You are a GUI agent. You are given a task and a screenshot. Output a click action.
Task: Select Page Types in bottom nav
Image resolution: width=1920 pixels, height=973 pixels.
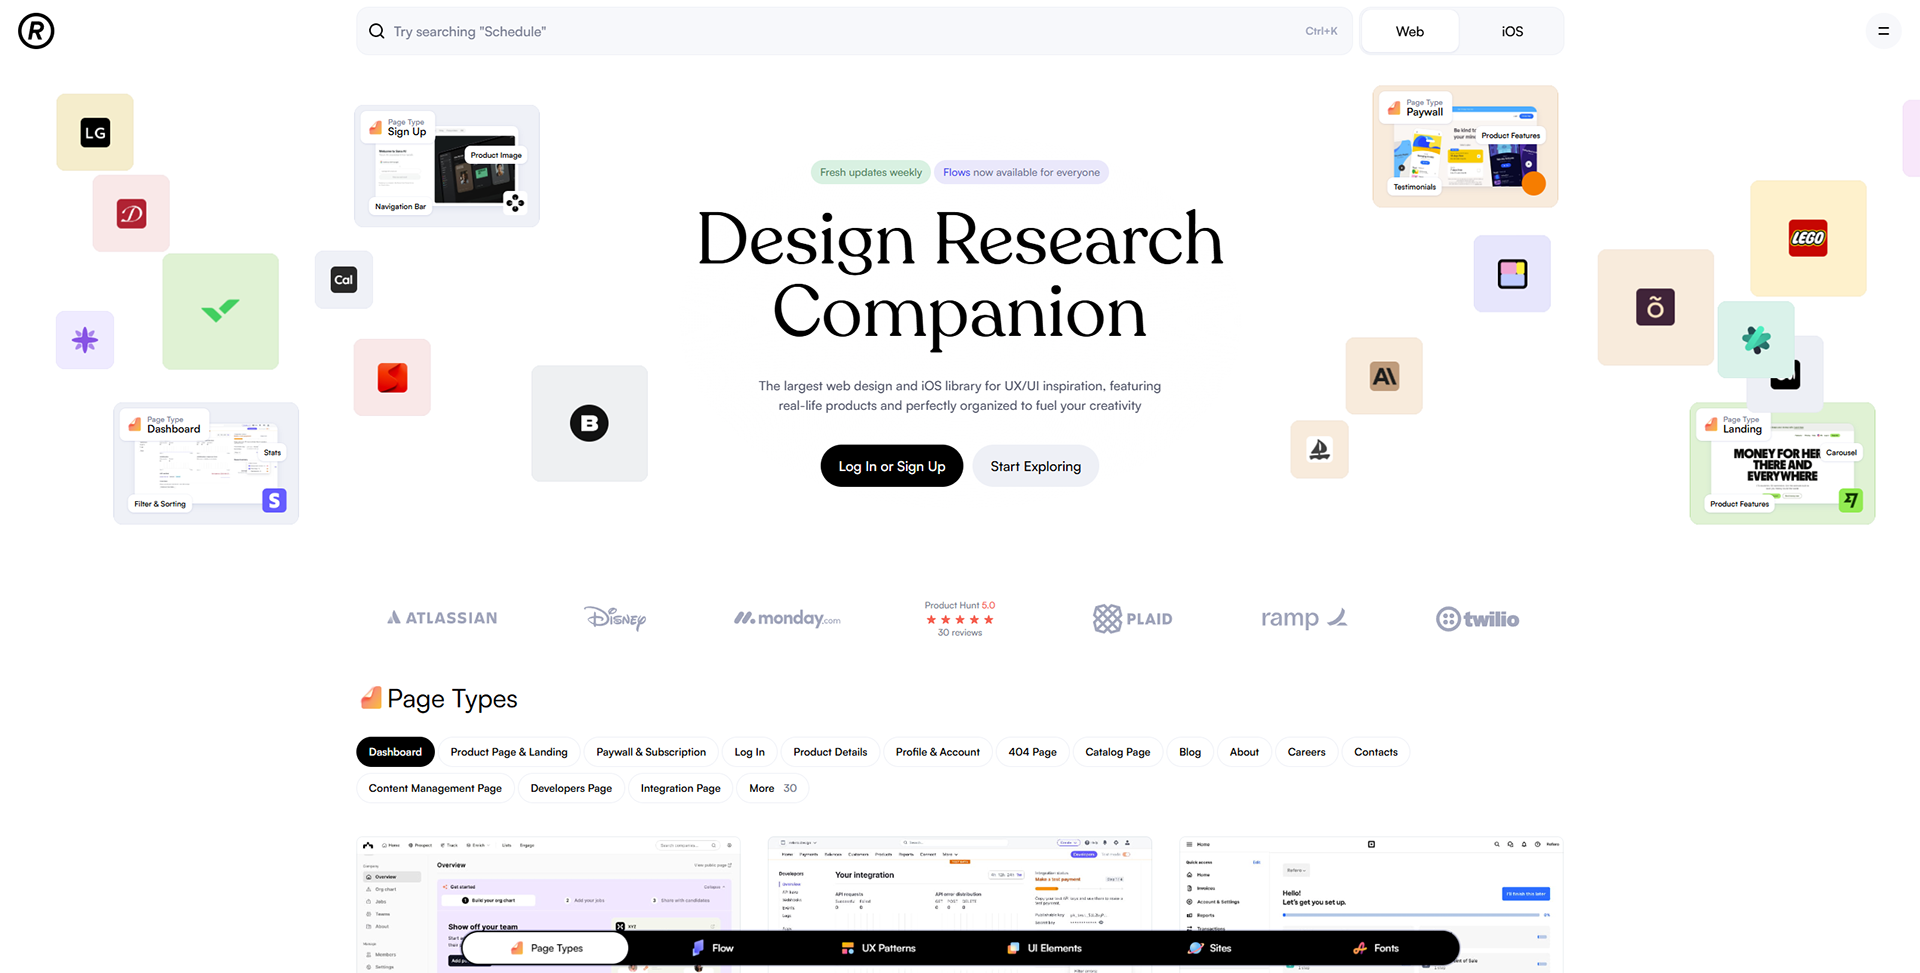click(x=546, y=948)
